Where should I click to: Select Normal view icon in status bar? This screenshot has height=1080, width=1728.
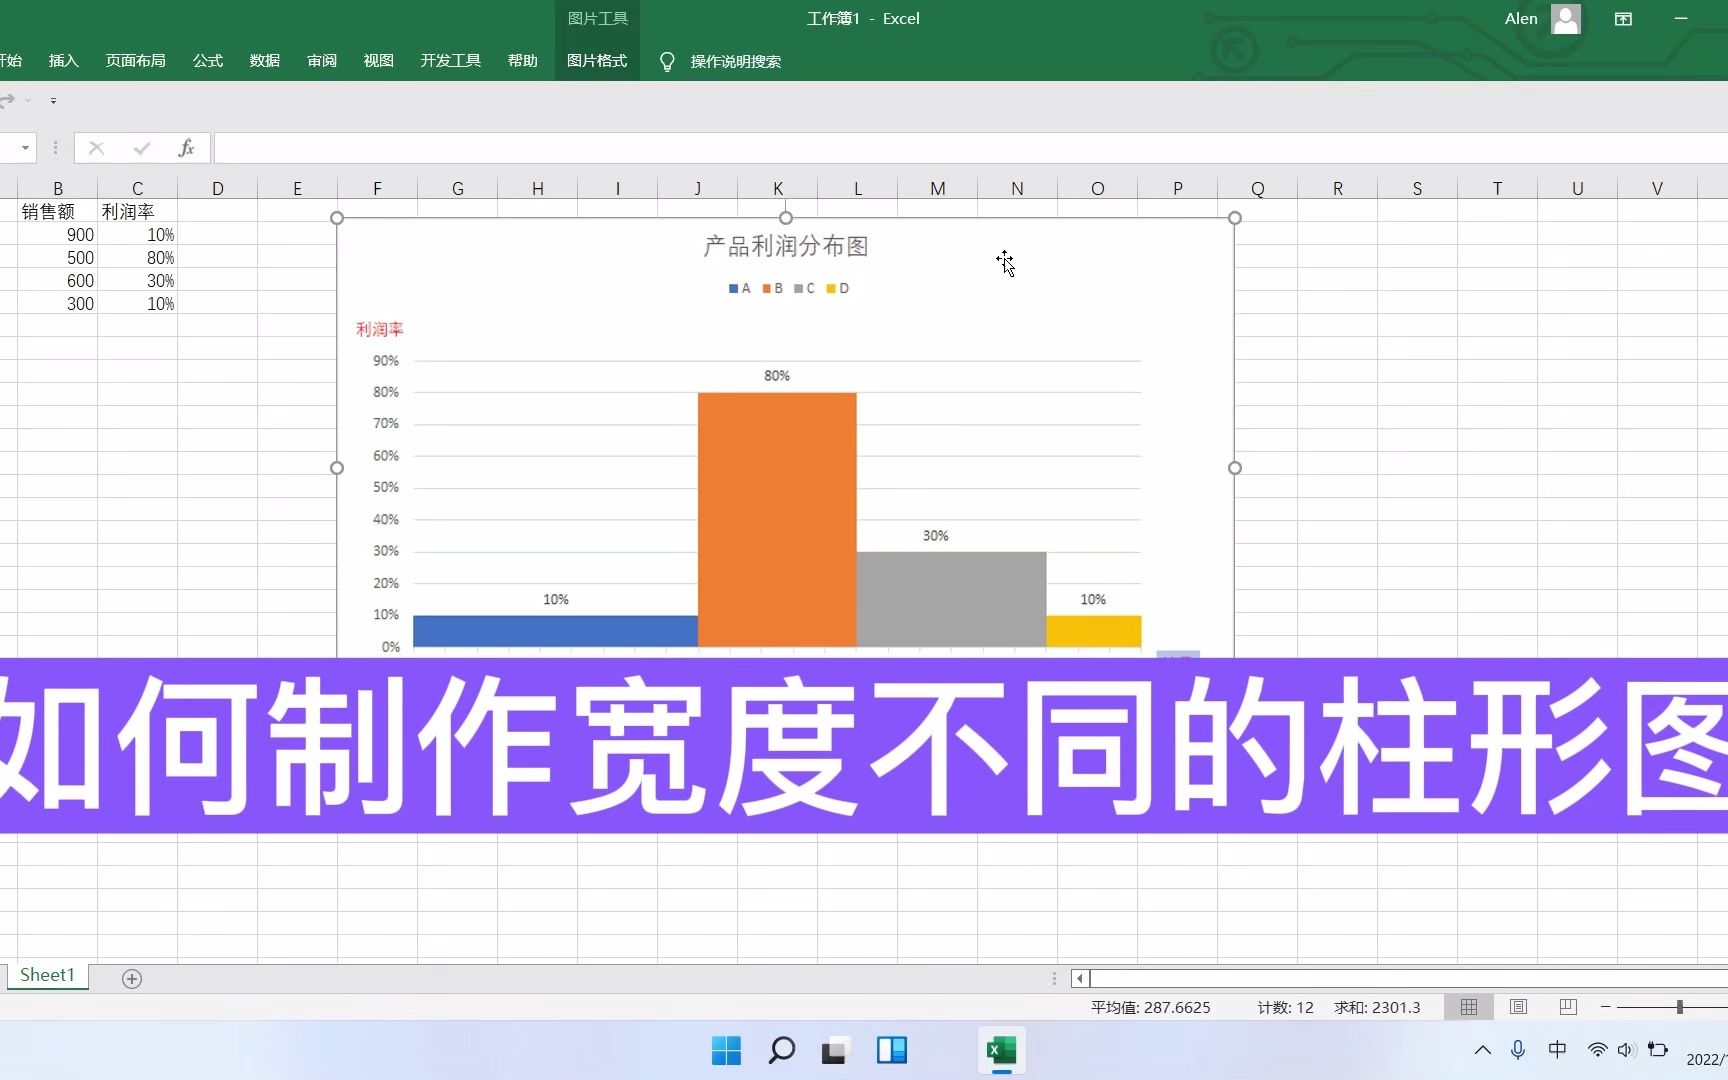coord(1467,1007)
